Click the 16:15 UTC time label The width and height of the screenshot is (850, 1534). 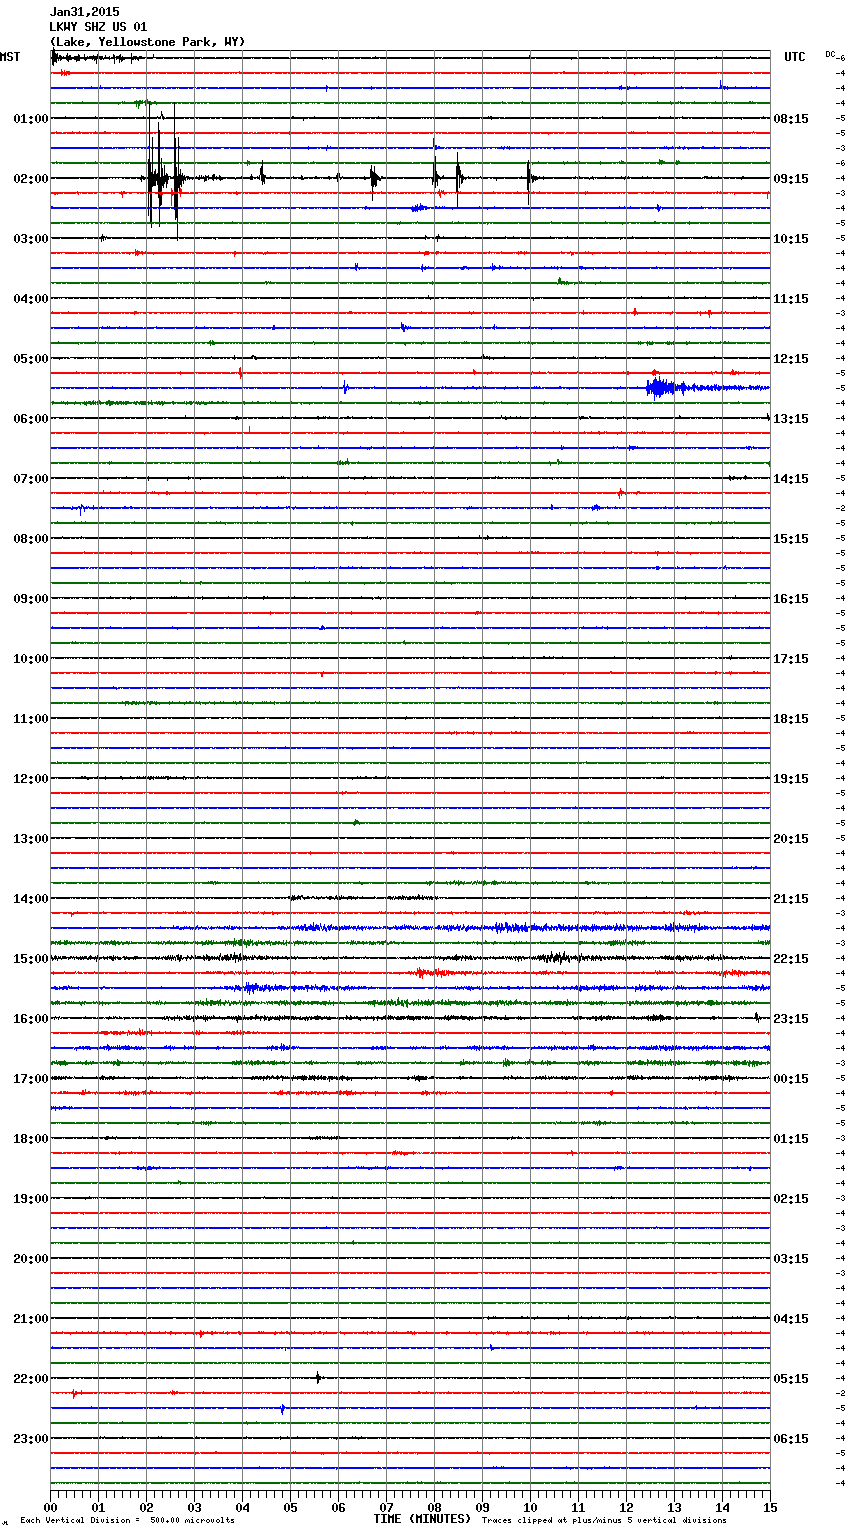[791, 599]
